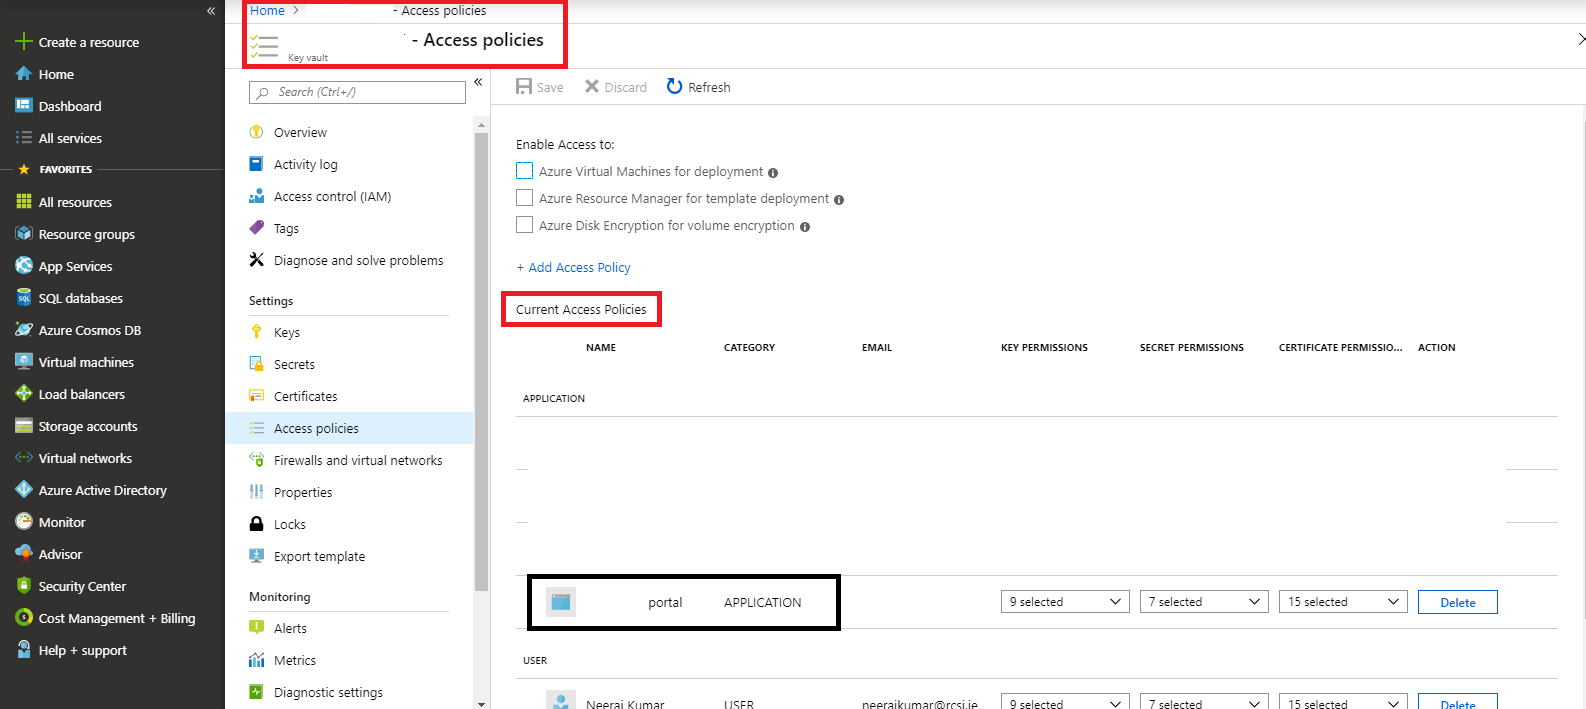1586x709 pixels.
Task: Click the Save disk icon
Action: click(x=524, y=87)
